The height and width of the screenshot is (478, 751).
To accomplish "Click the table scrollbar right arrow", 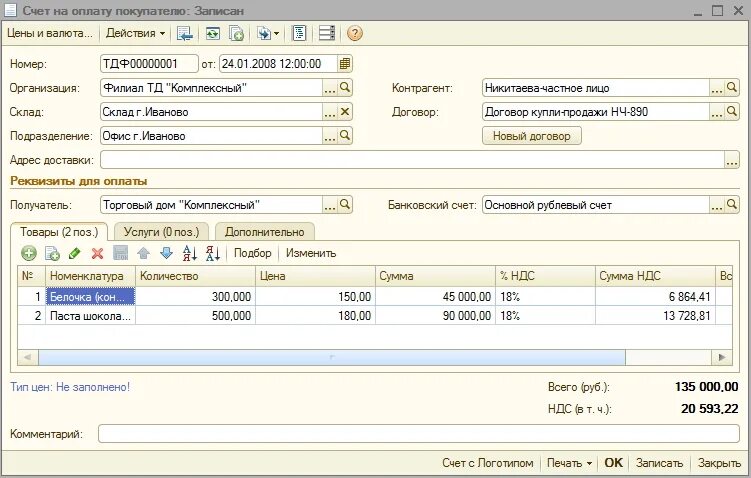I will click(x=722, y=357).
